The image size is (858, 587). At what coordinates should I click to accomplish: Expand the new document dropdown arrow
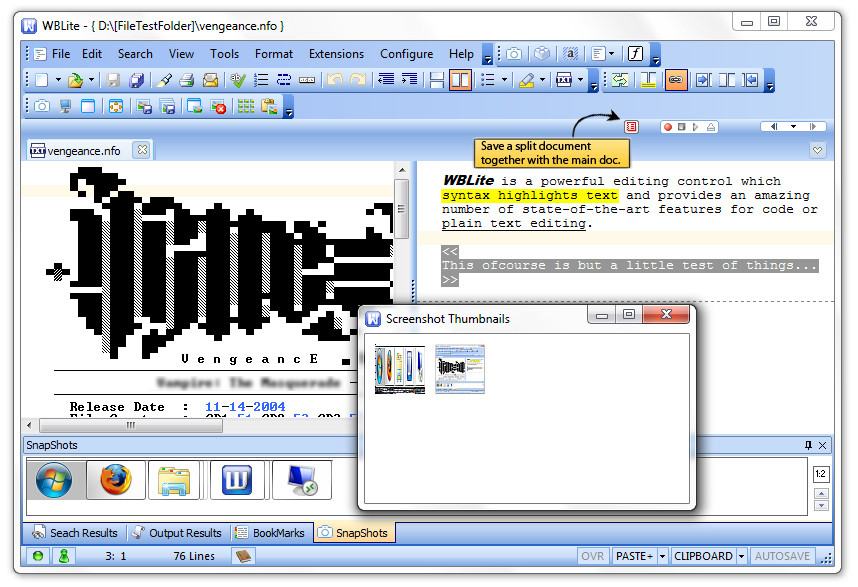pyautogui.click(x=58, y=80)
